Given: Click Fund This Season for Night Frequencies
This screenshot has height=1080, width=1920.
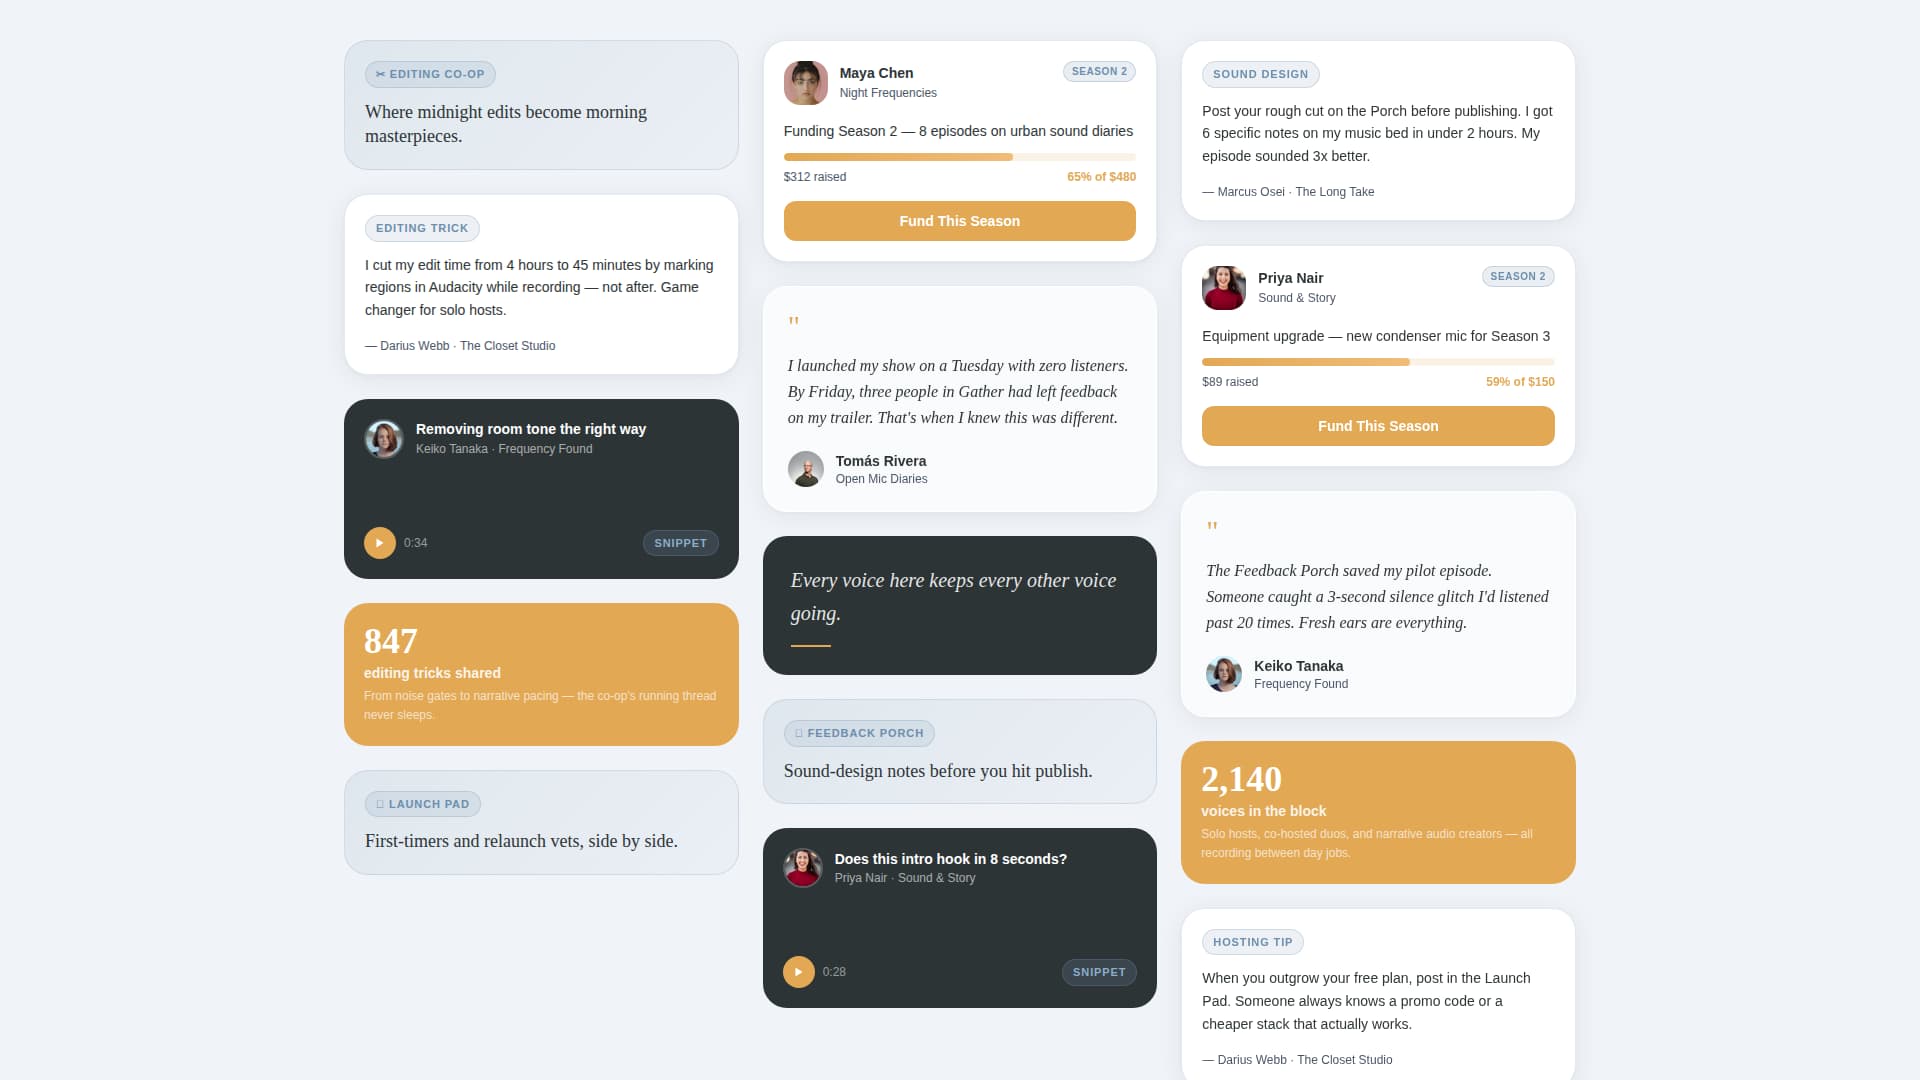Looking at the screenshot, I should coord(959,221).
